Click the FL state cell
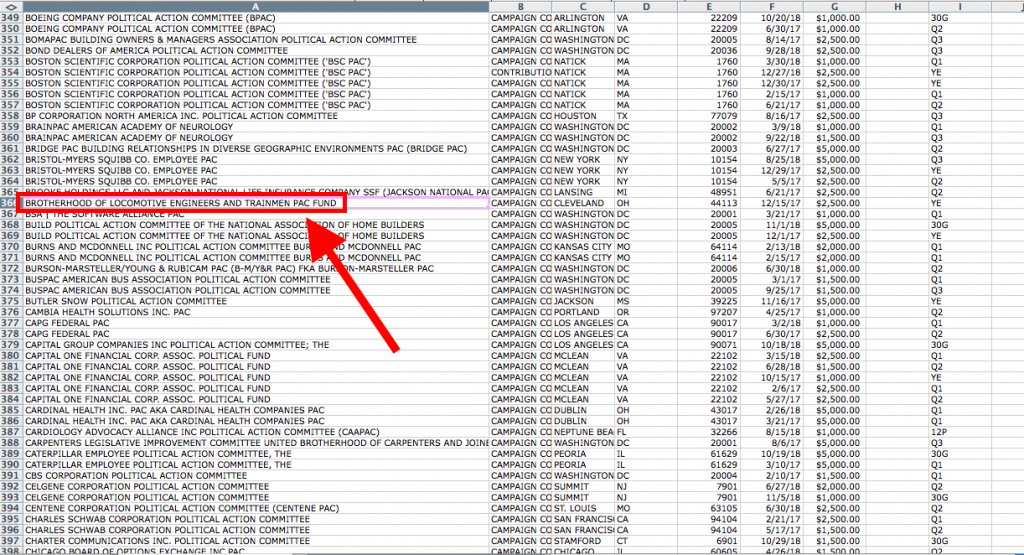This screenshot has height=555, width=1024. tap(646, 432)
